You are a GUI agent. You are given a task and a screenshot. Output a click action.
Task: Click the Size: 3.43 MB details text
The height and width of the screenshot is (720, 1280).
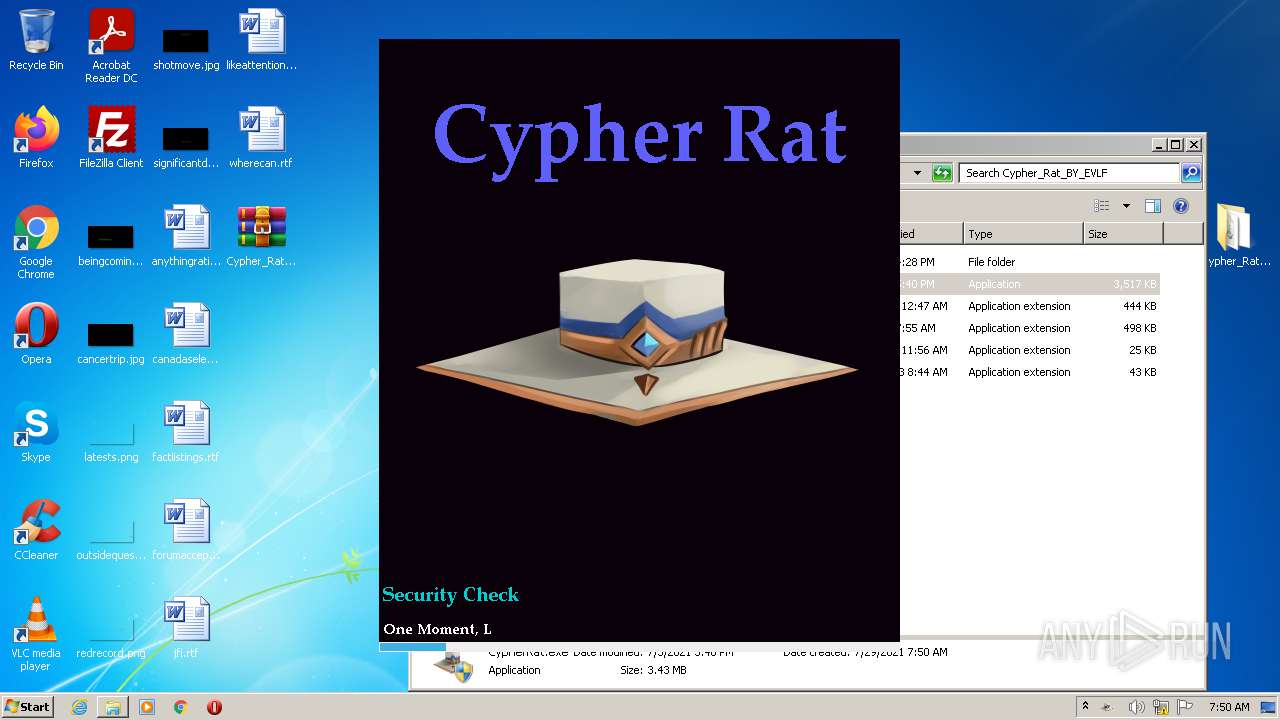tap(653, 670)
